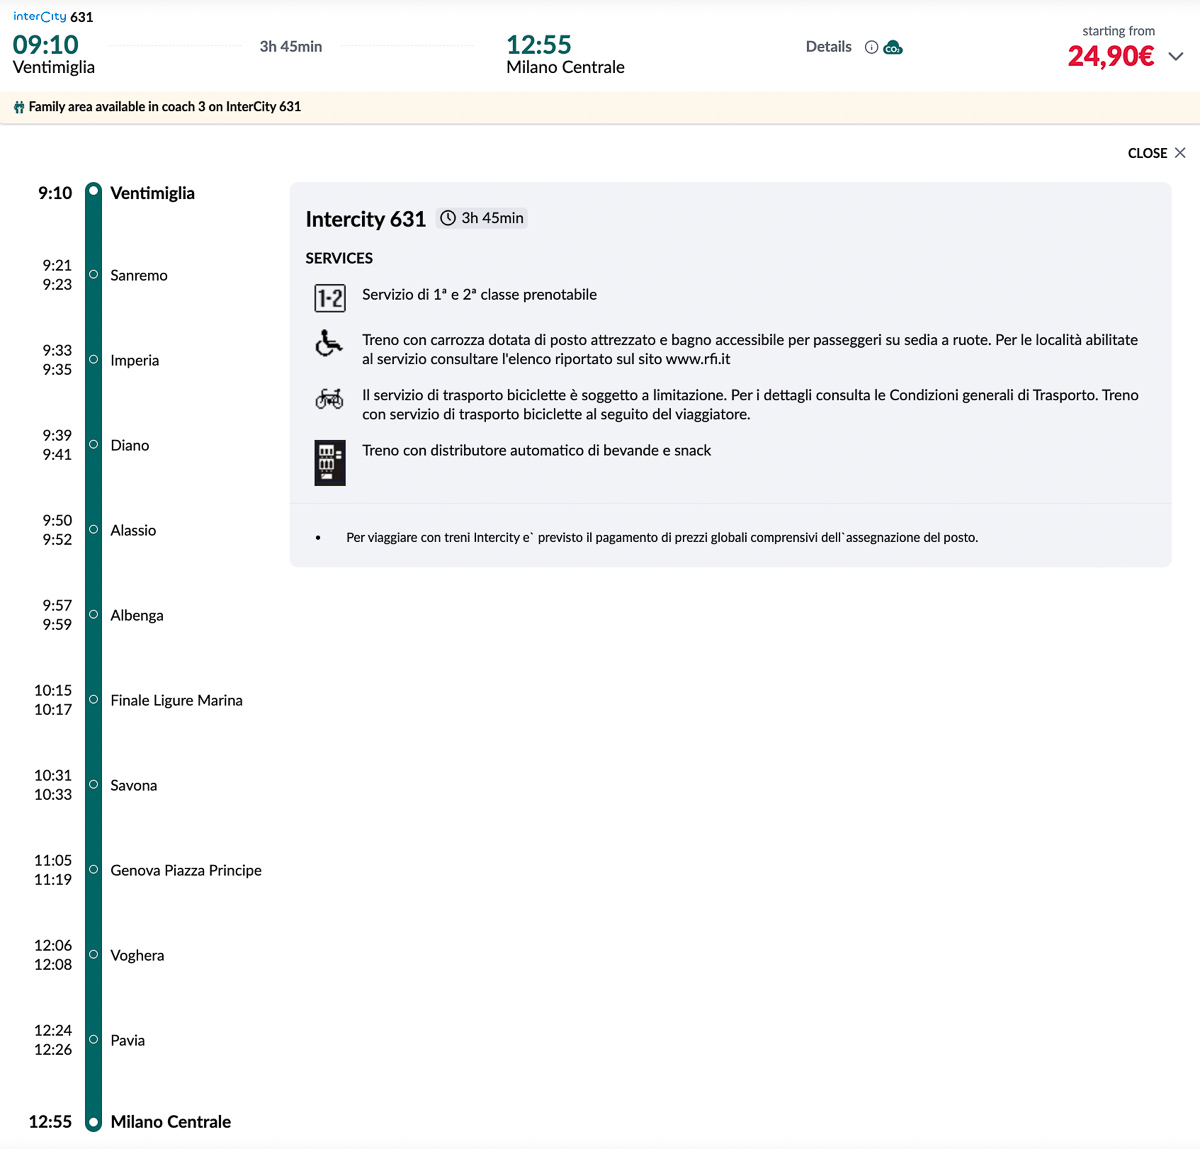Select the Sanremo stop marker
The image size is (1200, 1149).
point(93,274)
